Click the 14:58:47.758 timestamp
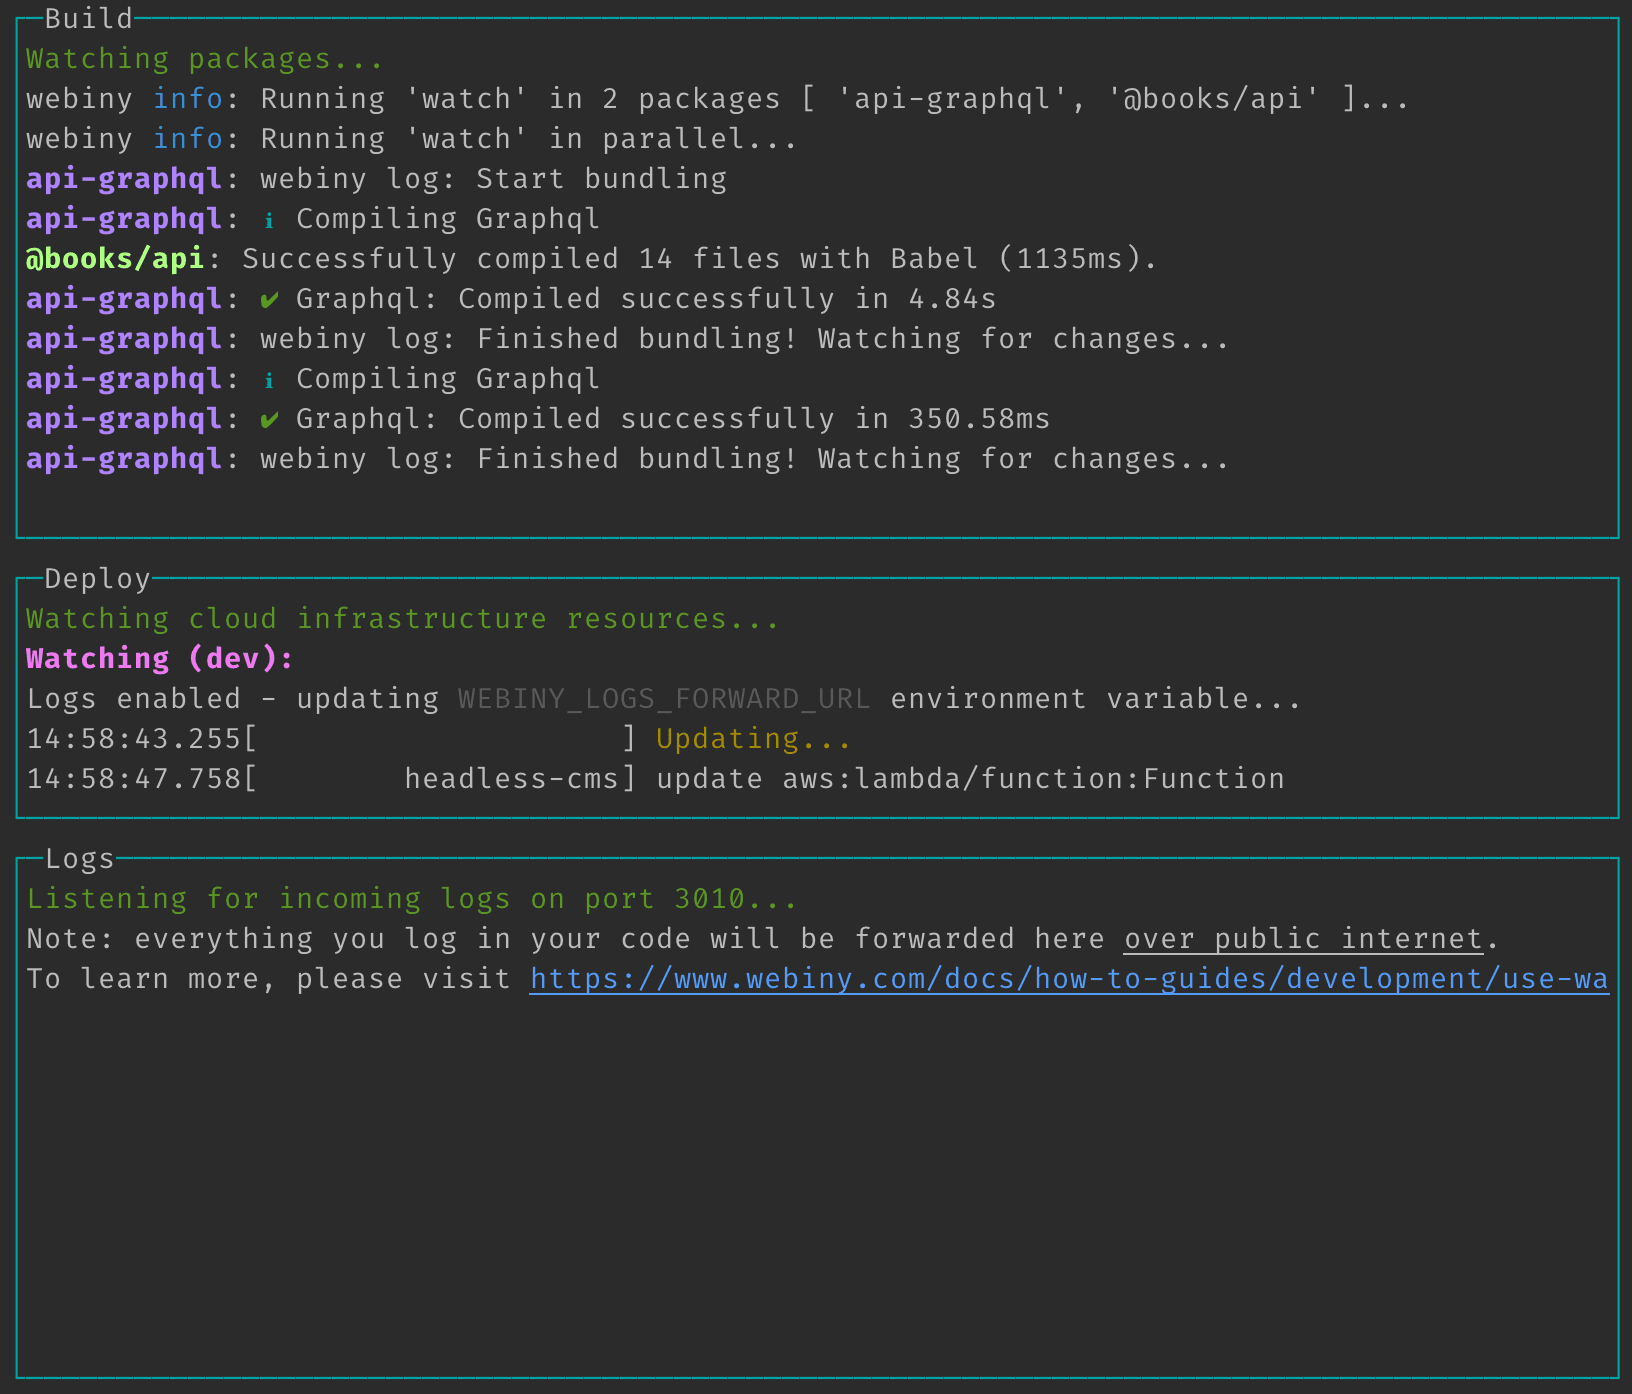 (134, 779)
